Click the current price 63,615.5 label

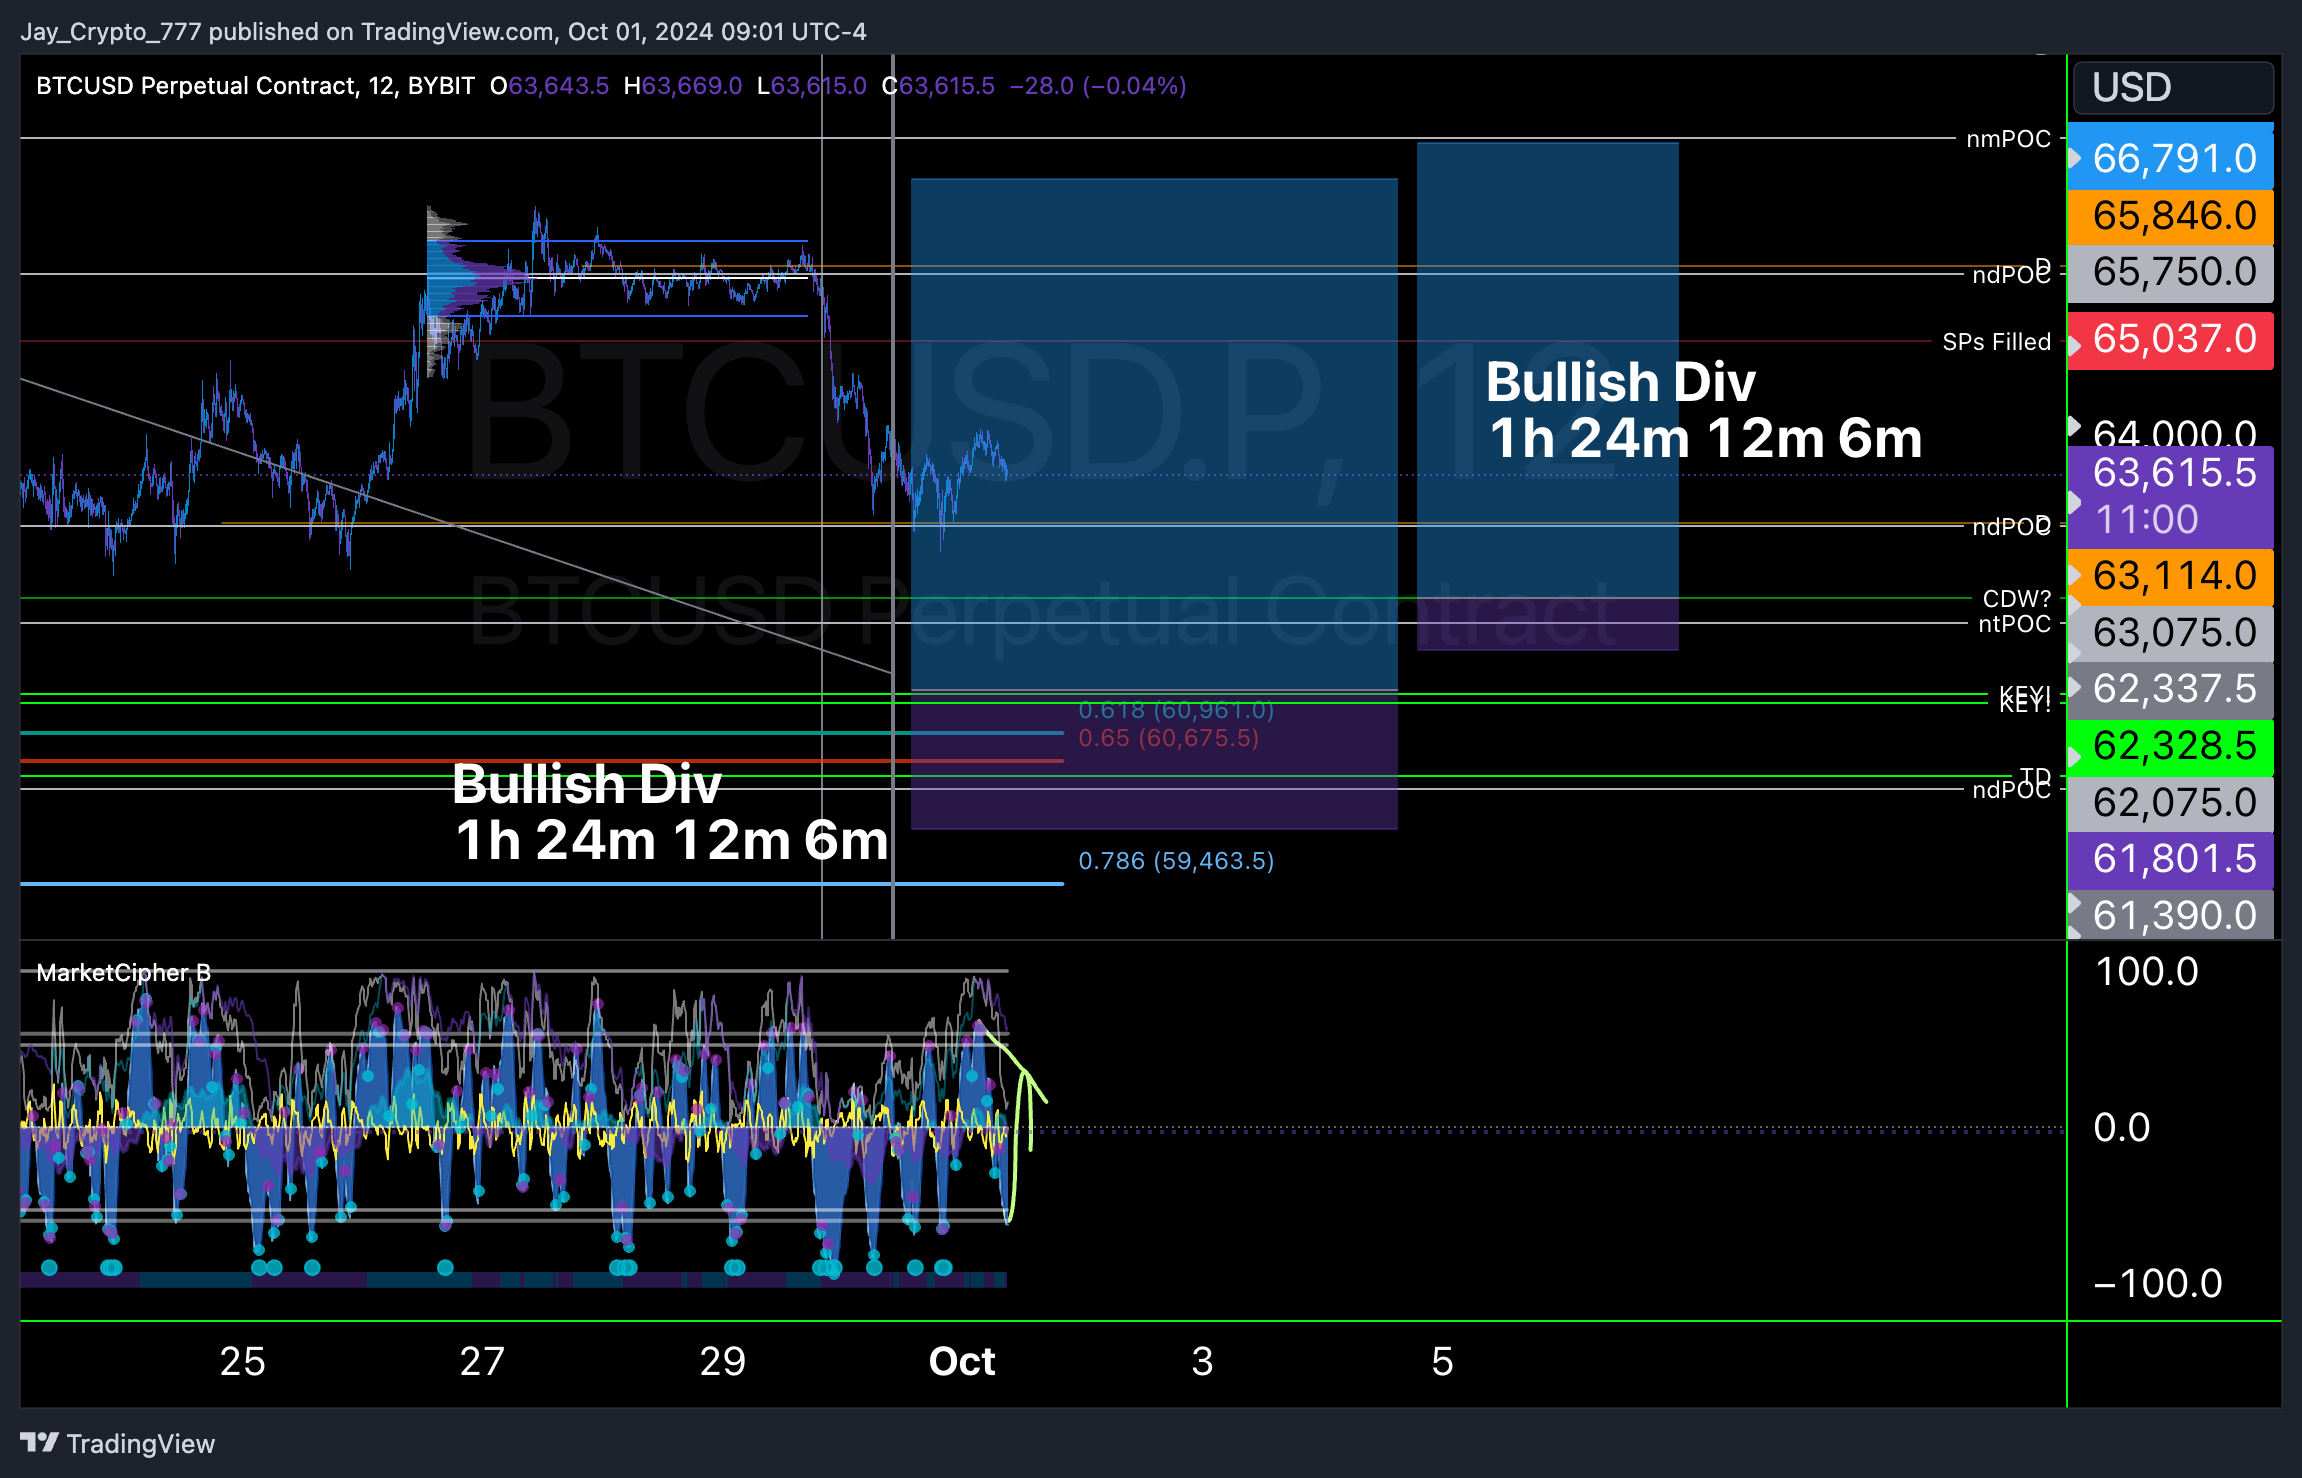(2174, 472)
